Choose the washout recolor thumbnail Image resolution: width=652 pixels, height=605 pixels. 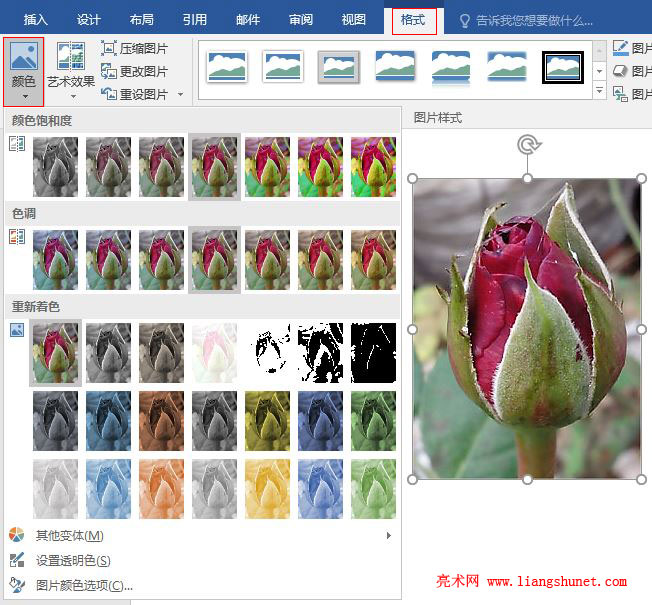pos(214,353)
